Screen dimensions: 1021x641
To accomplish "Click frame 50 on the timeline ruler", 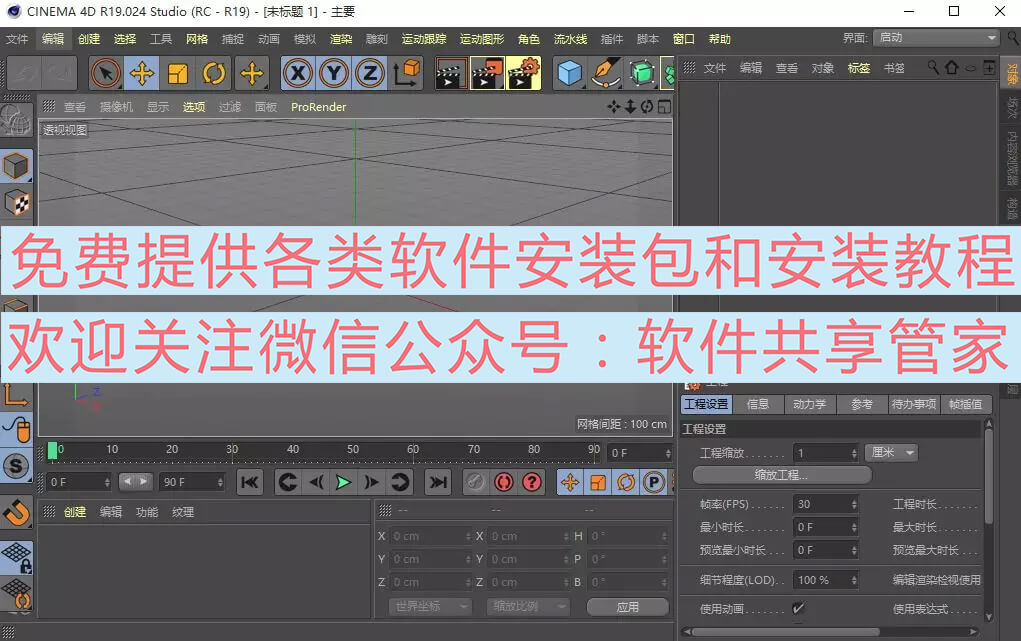I will click(353, 449).
